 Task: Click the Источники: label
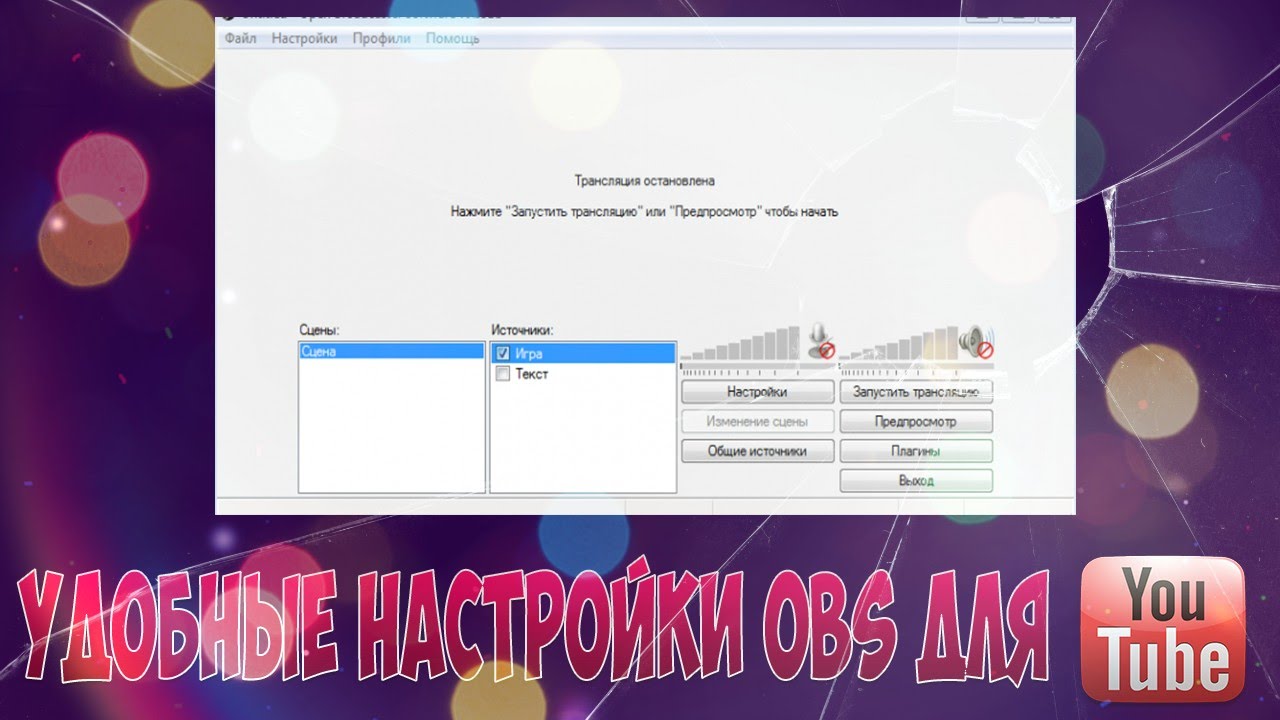click(522, 329)
